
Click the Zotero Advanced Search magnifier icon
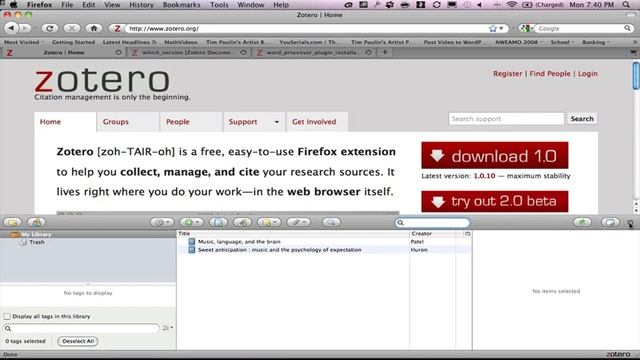click(x=331, y=222)
